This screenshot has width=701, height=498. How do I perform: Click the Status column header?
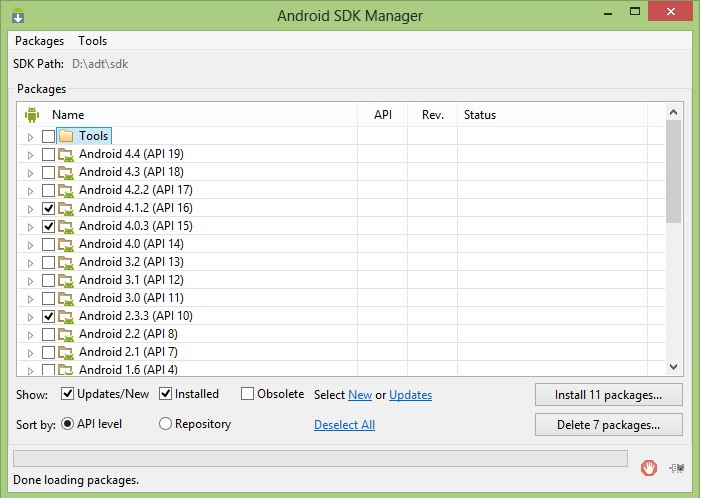click(x=552, y=115)
